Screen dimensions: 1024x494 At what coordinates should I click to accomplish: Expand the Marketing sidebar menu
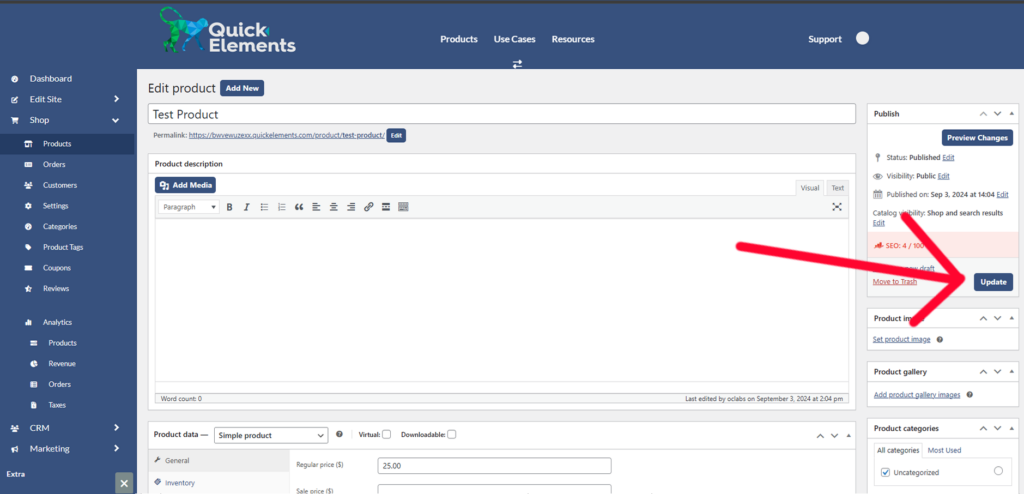click(116, 449)
